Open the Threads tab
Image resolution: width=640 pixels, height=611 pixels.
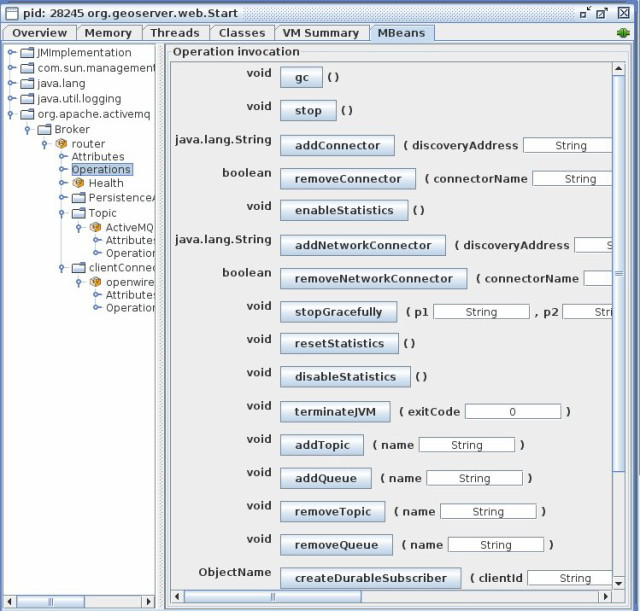175,33
